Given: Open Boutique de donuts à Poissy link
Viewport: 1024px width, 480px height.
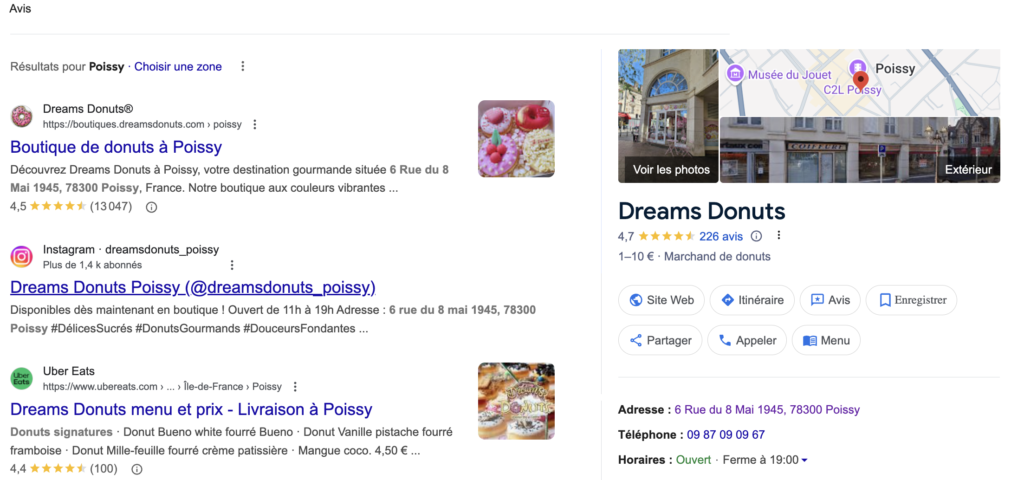Looking at the screenshot, I should tap(116, 147).
